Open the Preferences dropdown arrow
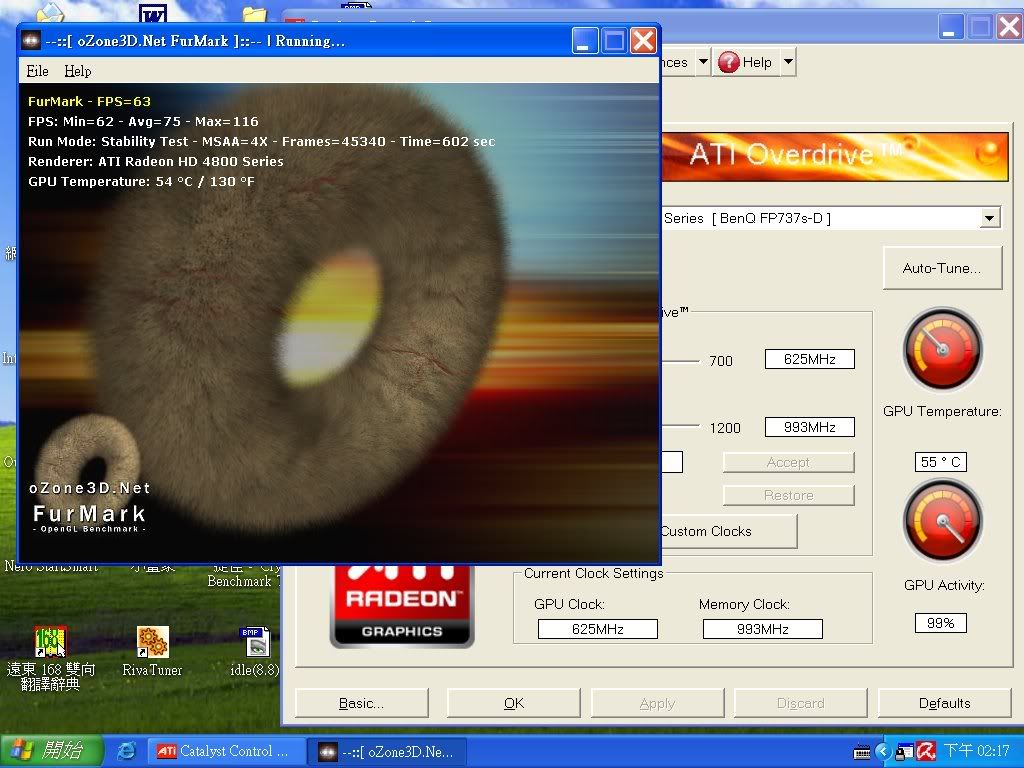Viewport: 1024px width, 768px height. (x=703, y=62)
